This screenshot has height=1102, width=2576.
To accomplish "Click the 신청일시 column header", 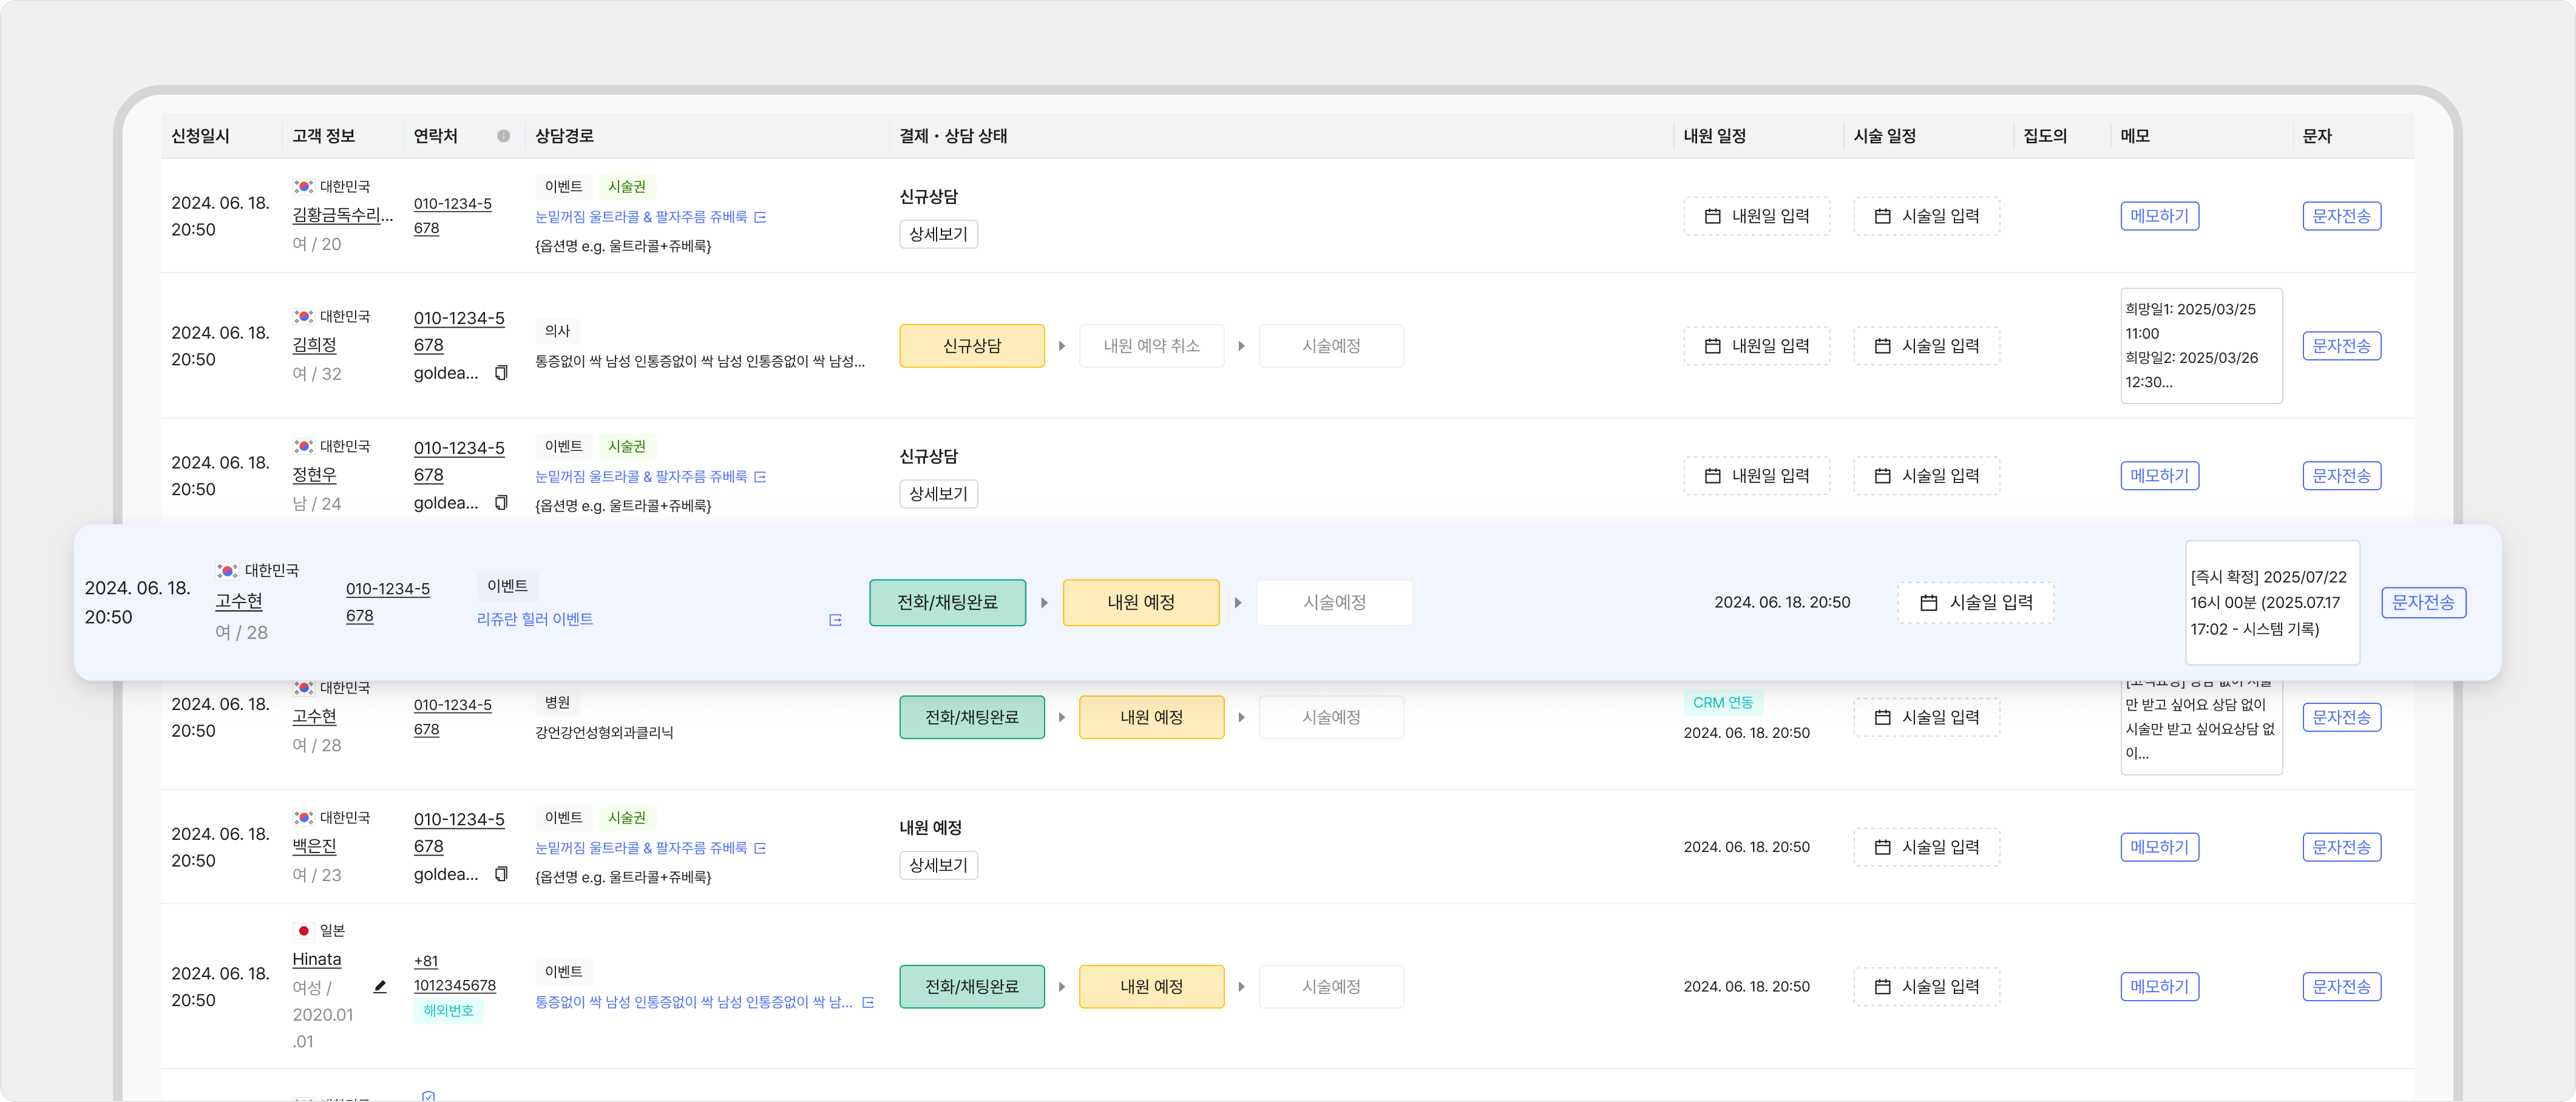I will coord(200,136).
